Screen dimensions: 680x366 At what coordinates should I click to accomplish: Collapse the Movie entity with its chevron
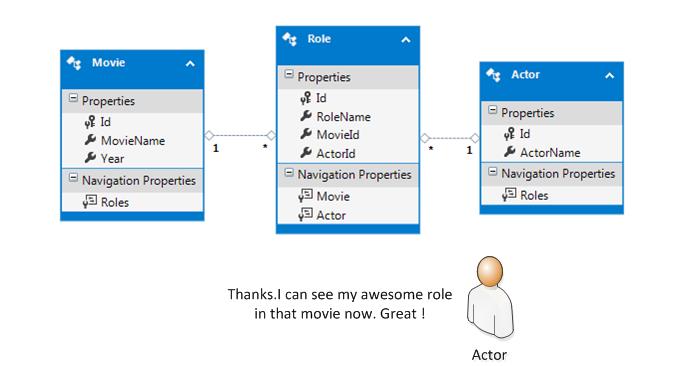[x=190, y=64]
